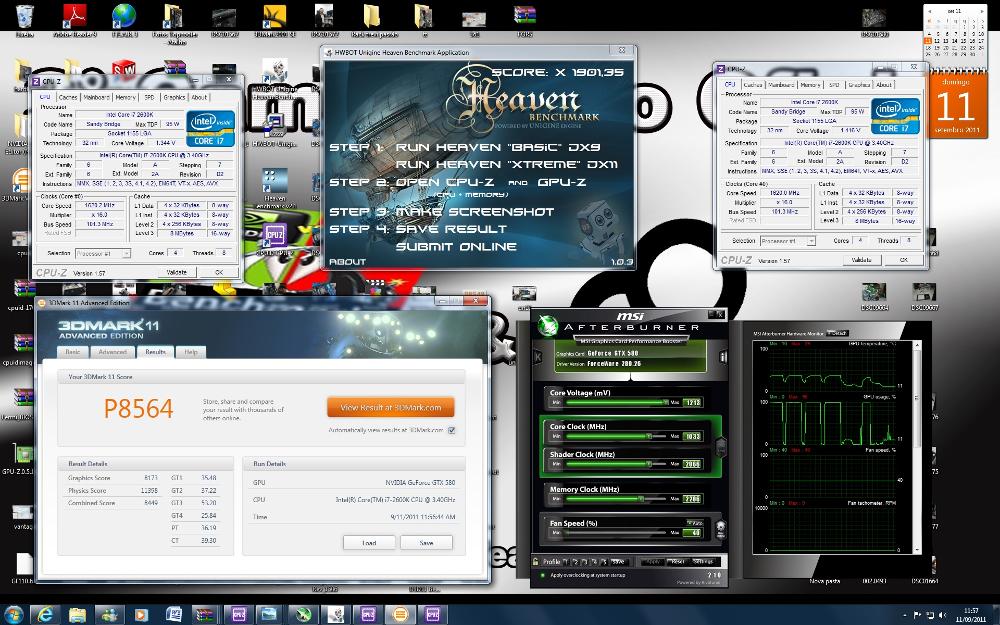Adjust the Shader Clock (MHz) slider
Viewport: 1000px width, 625px height.
[x=615, y=464]
